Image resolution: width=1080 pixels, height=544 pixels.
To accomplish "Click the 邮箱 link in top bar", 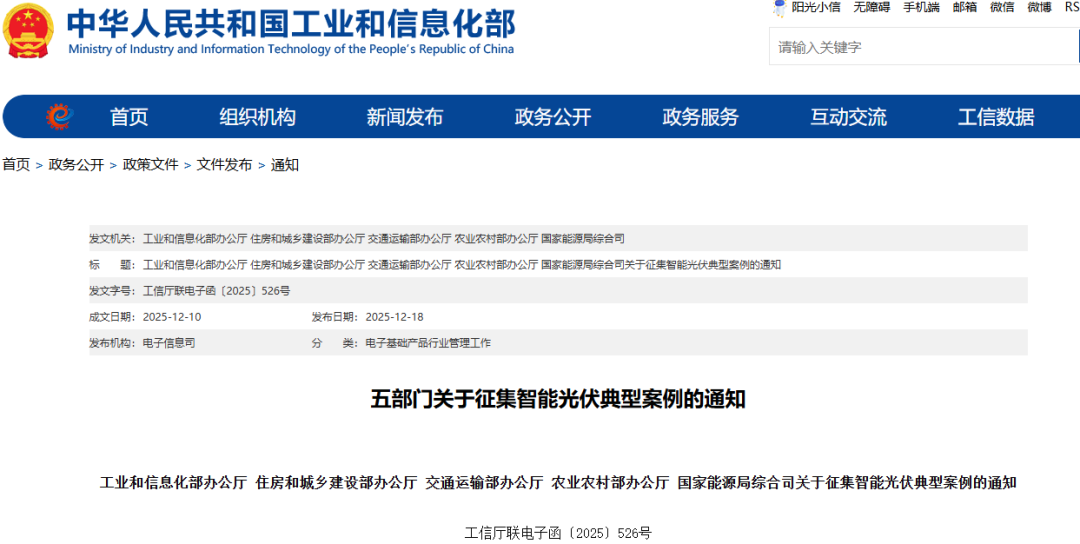I will (x=965, y=7).
